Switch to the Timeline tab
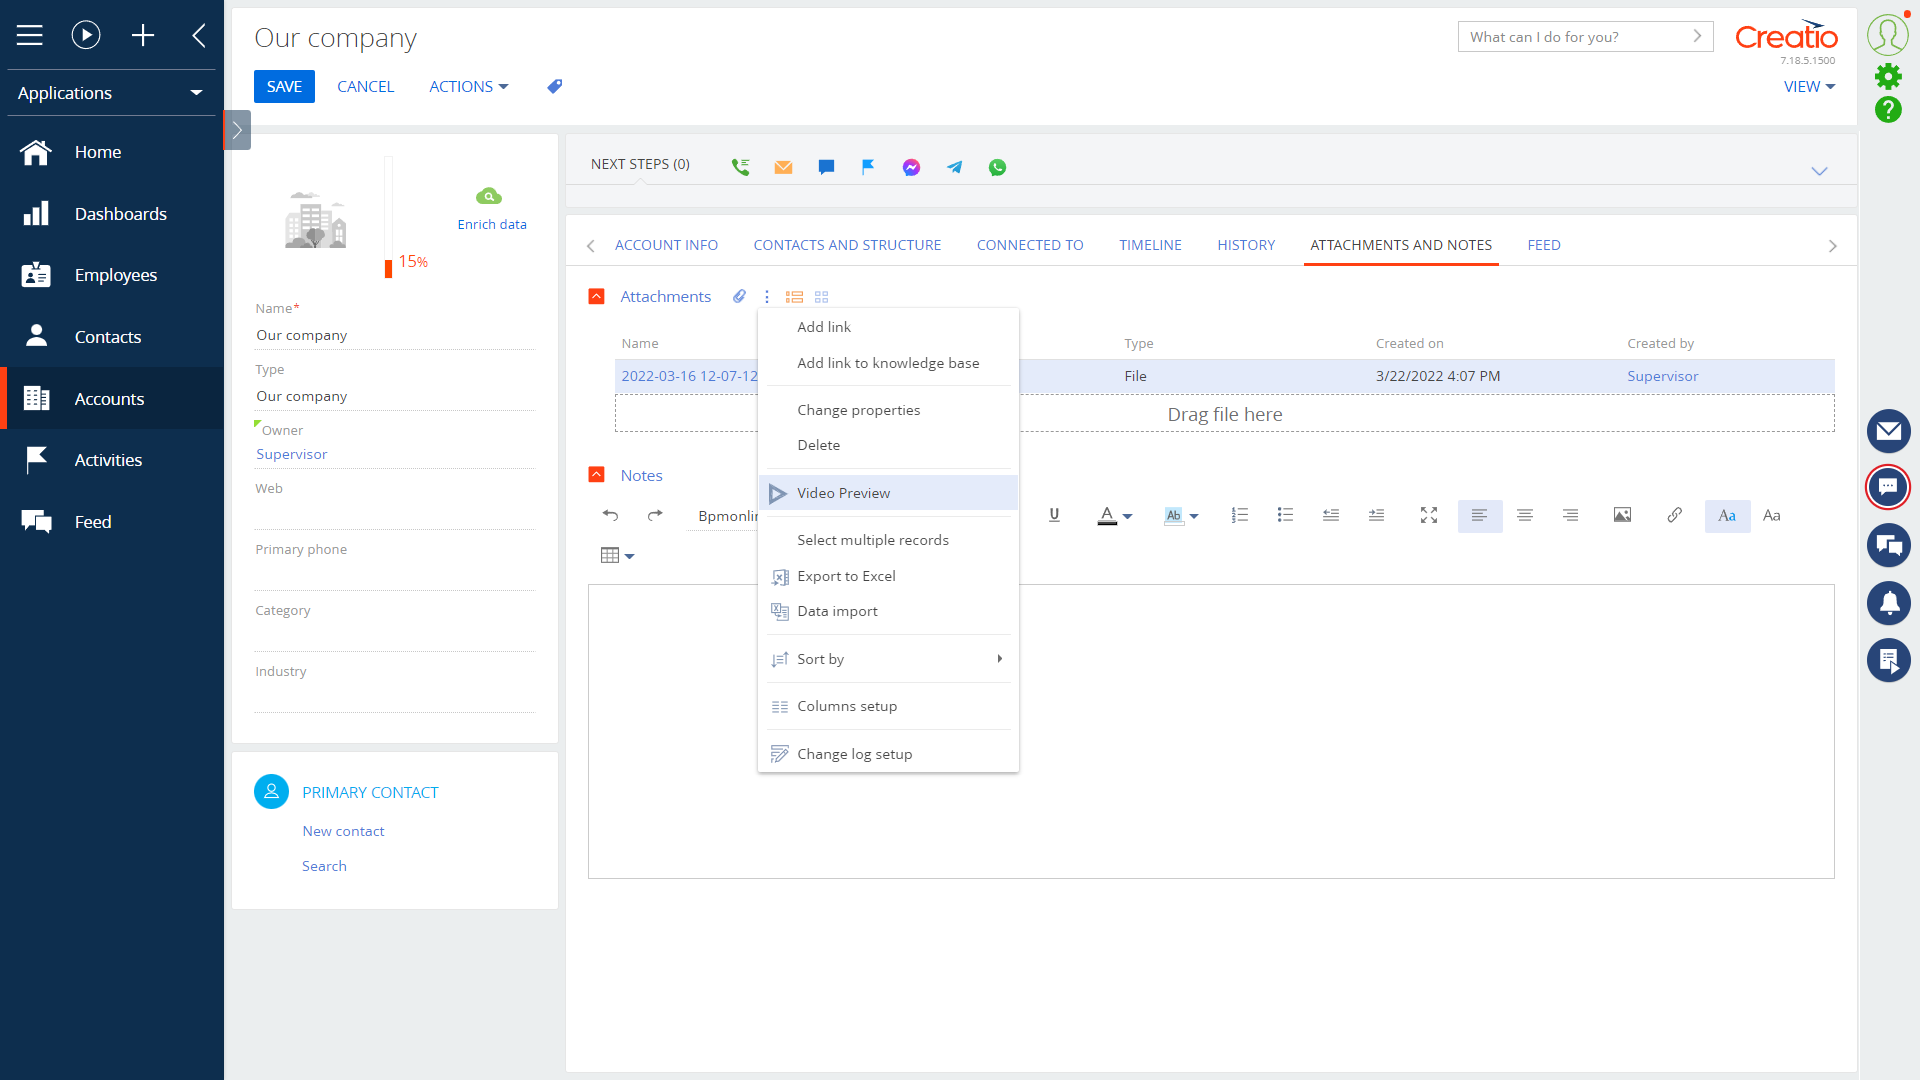The image size is (1920, 1080). [1150, 245]
